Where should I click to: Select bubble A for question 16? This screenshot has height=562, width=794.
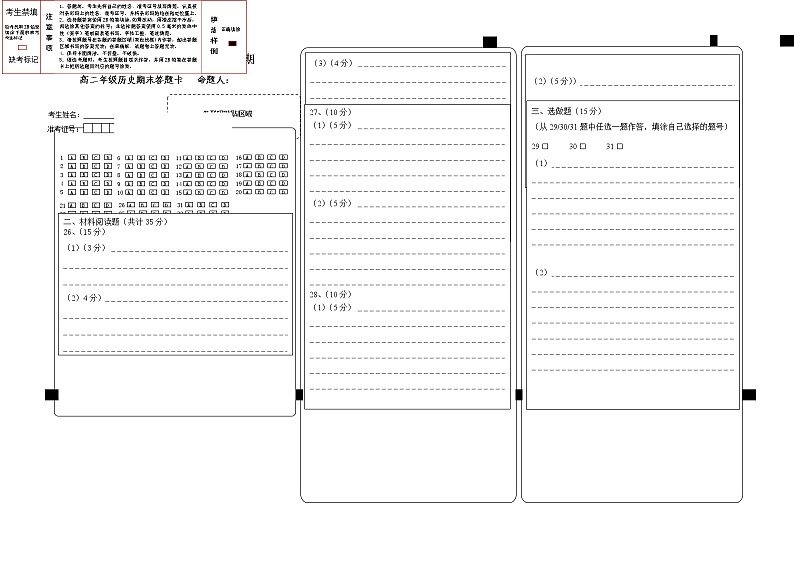(x=248, y=157)
